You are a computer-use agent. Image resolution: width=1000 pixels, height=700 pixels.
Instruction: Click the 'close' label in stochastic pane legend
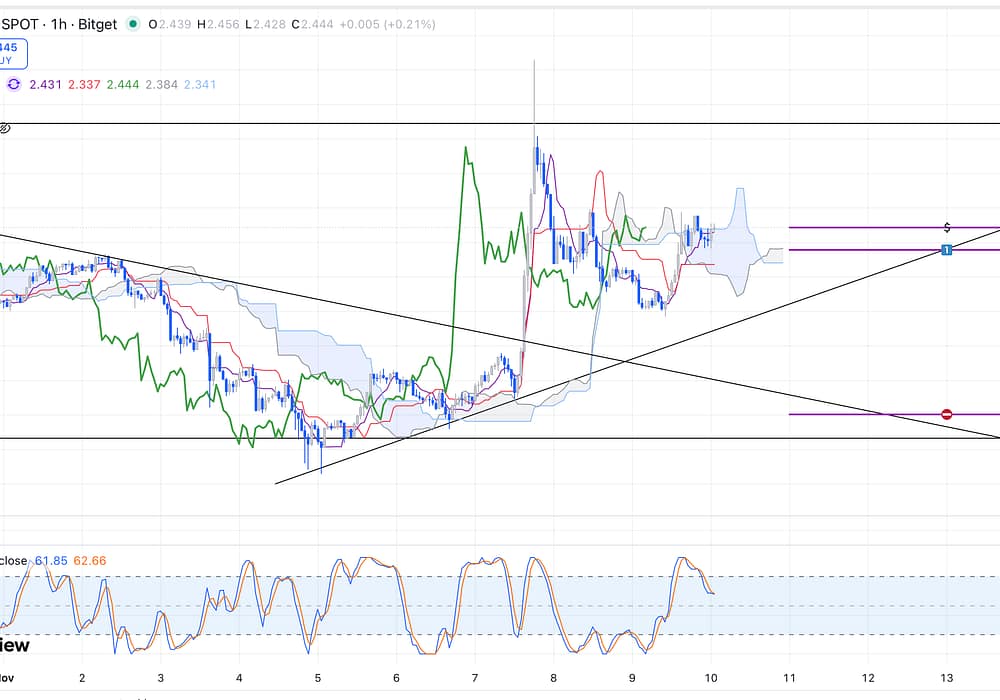pyautogui.click(x=13, y=560)
